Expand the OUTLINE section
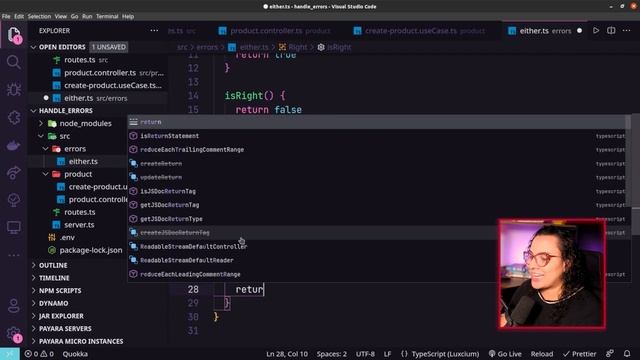 [x=53, y=265]
